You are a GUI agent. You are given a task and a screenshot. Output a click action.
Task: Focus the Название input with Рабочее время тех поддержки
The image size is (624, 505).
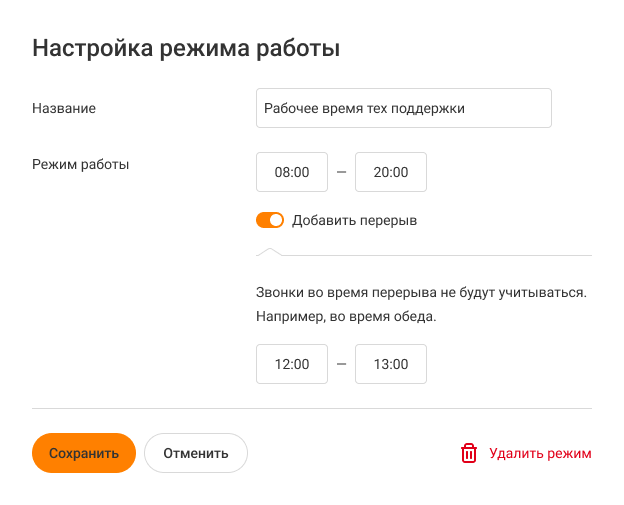point(403,108)
